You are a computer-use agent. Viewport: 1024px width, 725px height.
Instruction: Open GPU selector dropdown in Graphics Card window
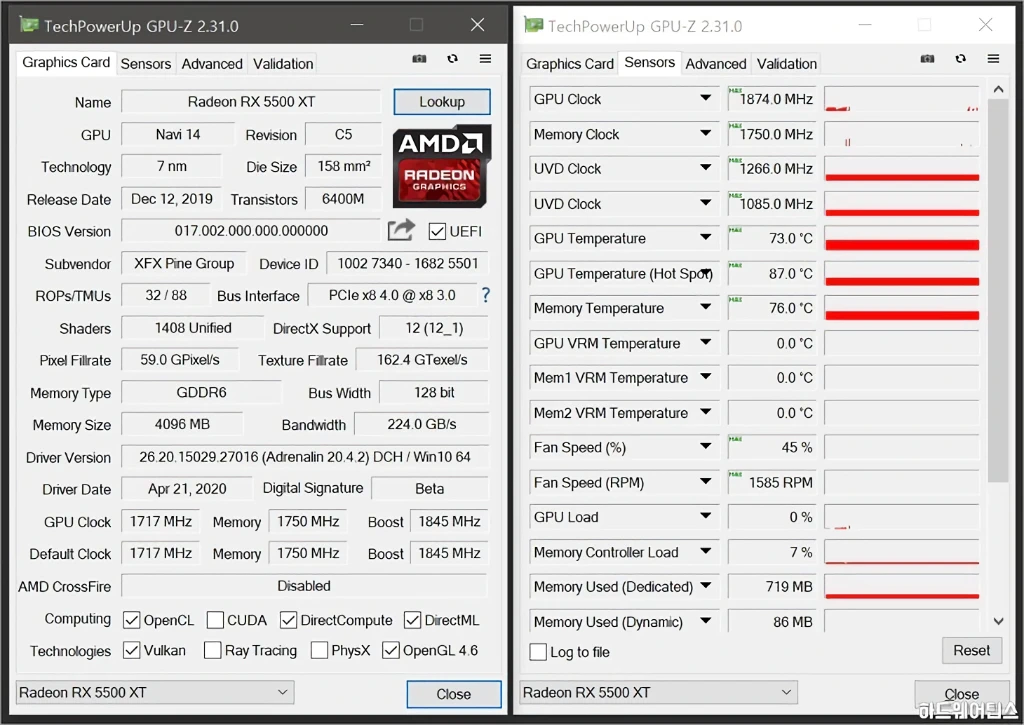pos(155,692)
